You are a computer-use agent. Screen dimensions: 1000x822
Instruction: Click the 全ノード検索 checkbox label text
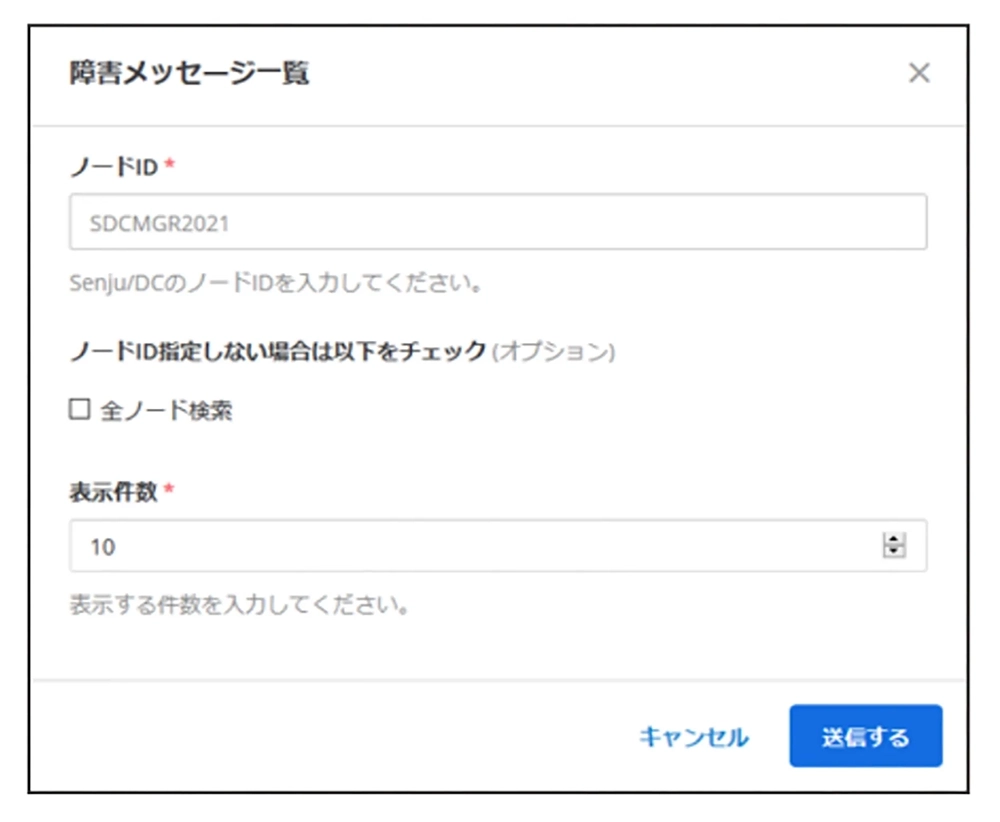point(166,410)
